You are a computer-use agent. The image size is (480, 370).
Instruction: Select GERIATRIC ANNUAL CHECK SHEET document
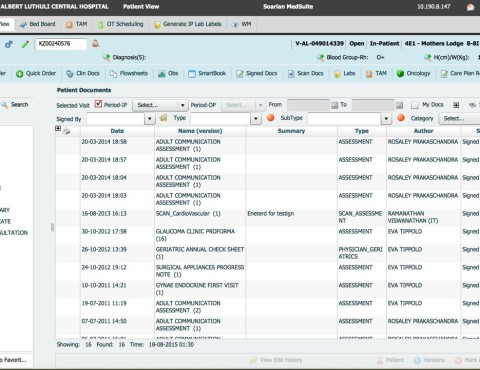(x=200, y=253)
